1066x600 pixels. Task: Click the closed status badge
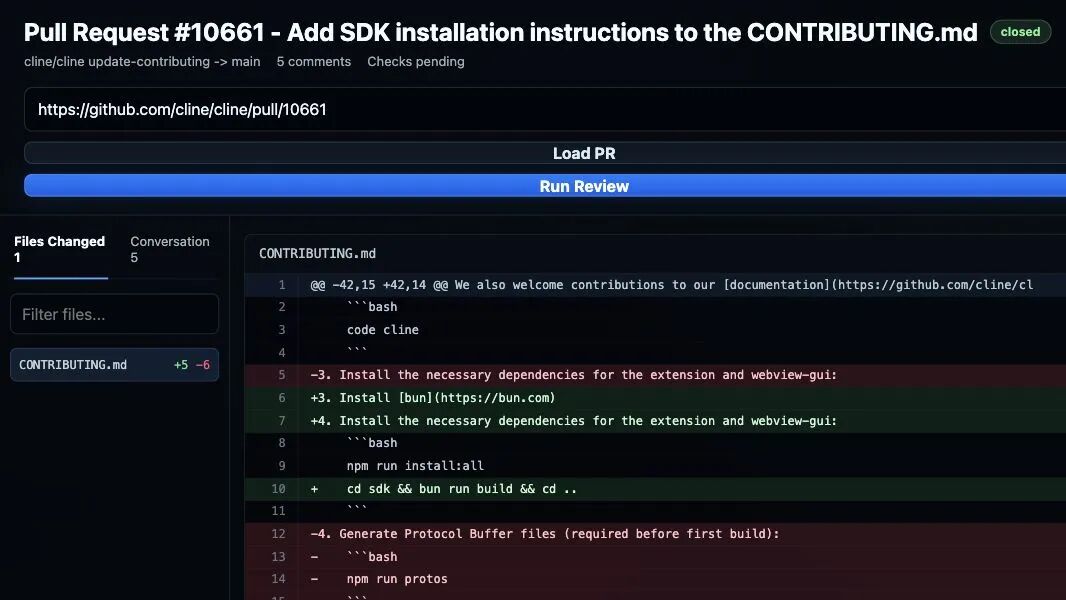coord(1020,32)
